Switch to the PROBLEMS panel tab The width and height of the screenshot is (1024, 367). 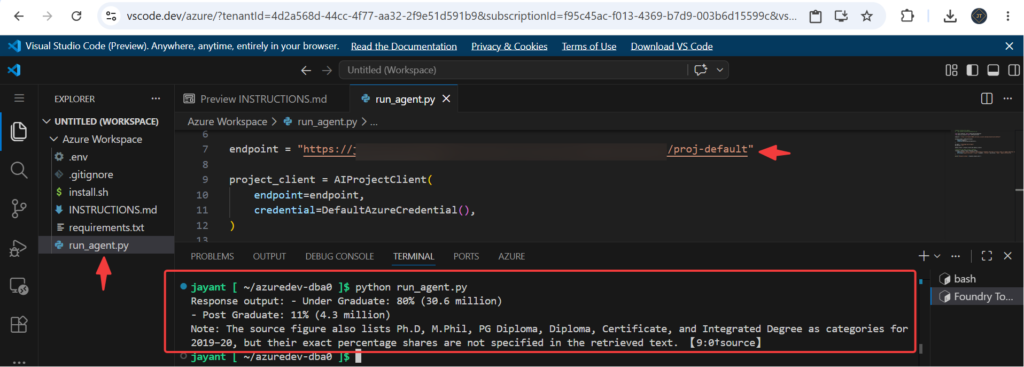coord(212,257)
